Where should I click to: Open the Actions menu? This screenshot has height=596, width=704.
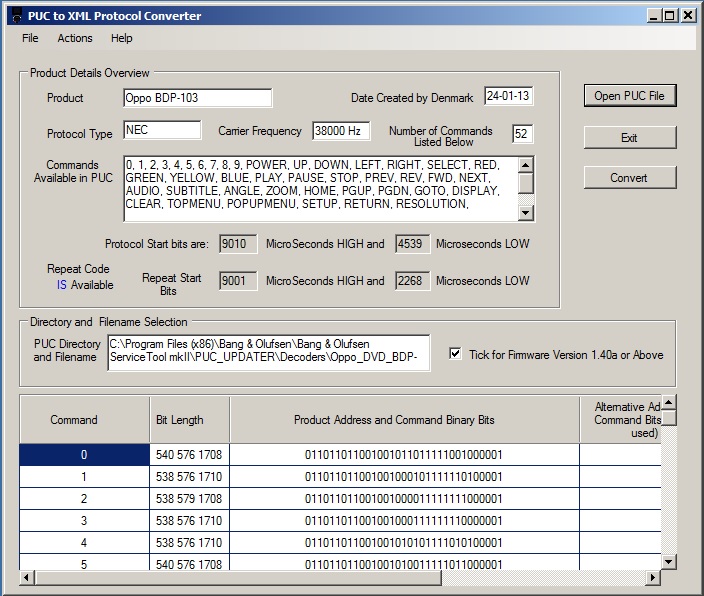click(75, 38)
